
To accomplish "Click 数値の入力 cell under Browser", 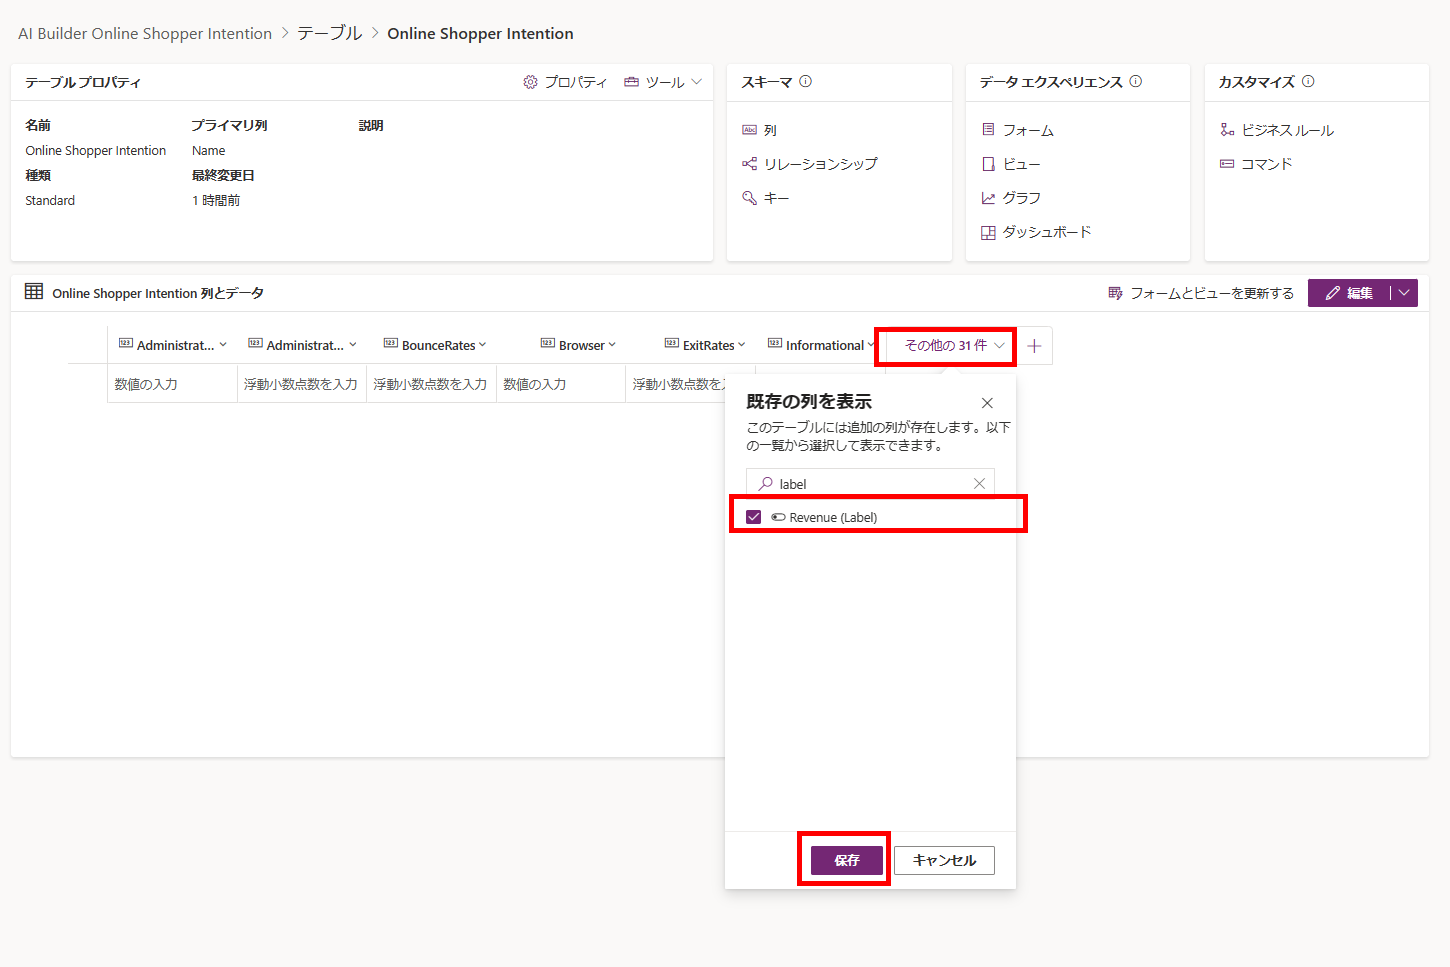I will click(560, 384).
